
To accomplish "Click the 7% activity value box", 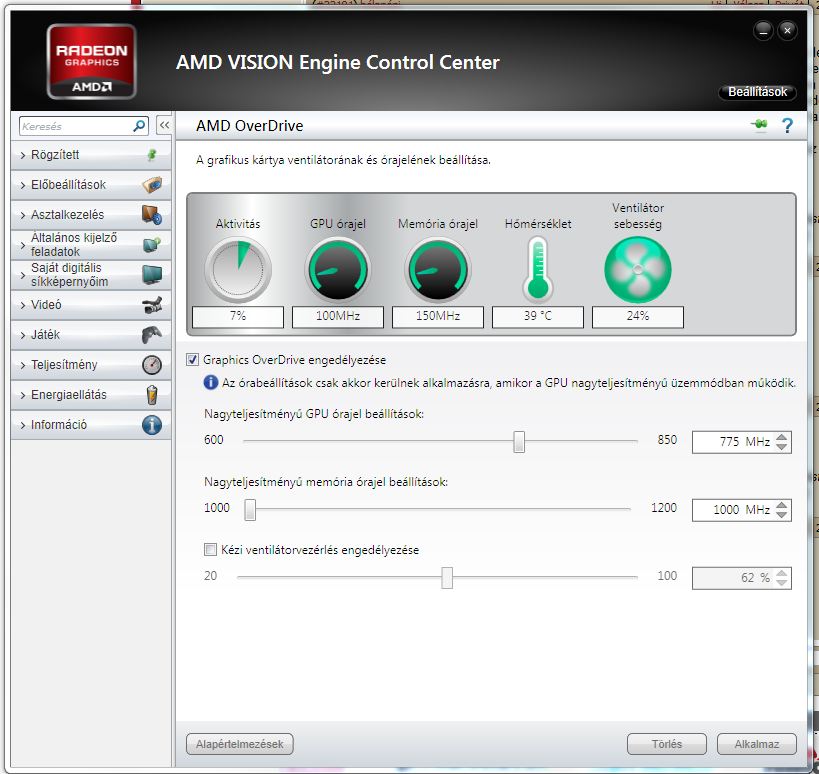I will (x=238, y=316).
